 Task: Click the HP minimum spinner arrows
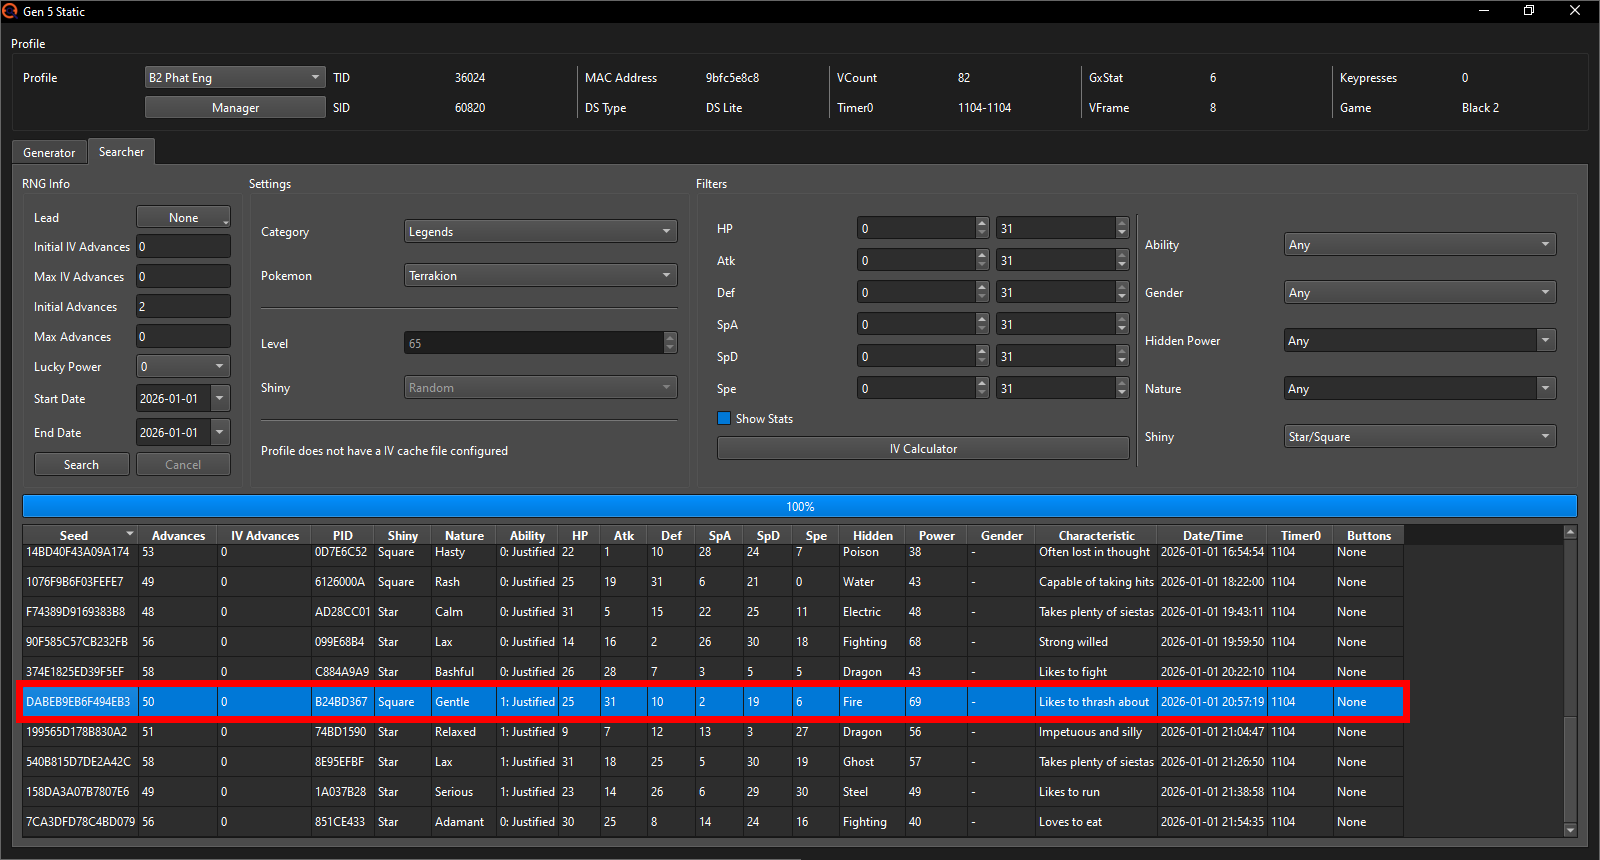coord(982,229)
